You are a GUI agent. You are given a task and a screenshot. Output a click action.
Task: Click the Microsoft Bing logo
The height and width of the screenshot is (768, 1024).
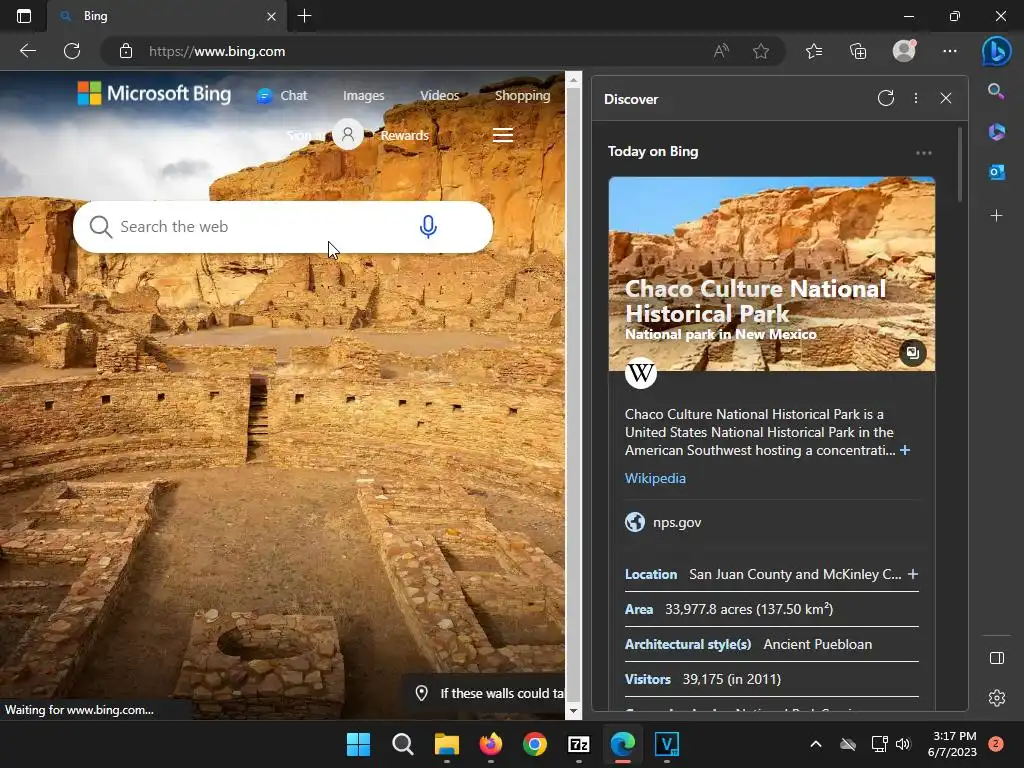[x=154, y=93]
